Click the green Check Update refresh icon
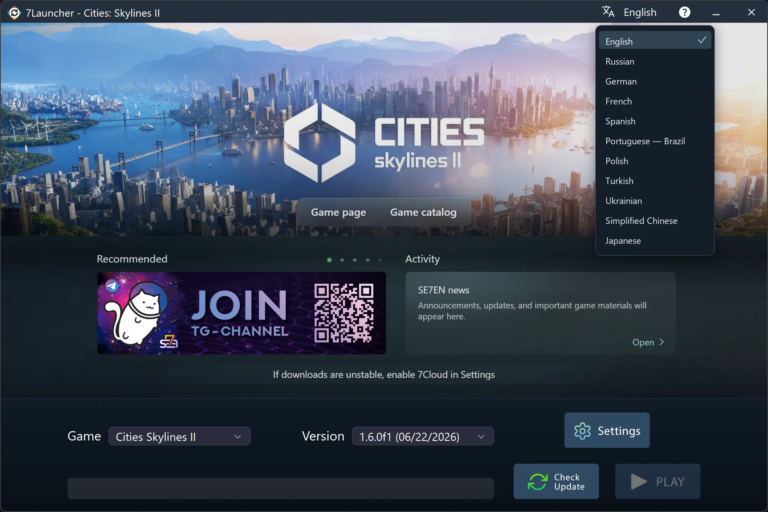 [x=538, y=482]
